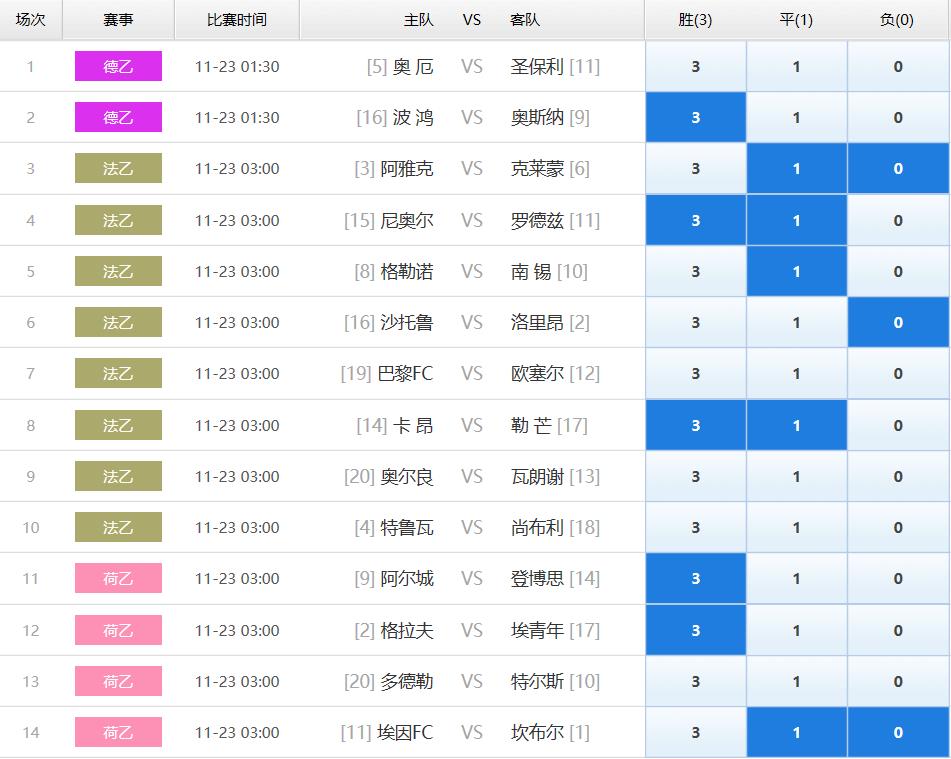Screen dimensions: 951x759
Task: Open away team 洛里昂 link
Action: tap(537, 322)
